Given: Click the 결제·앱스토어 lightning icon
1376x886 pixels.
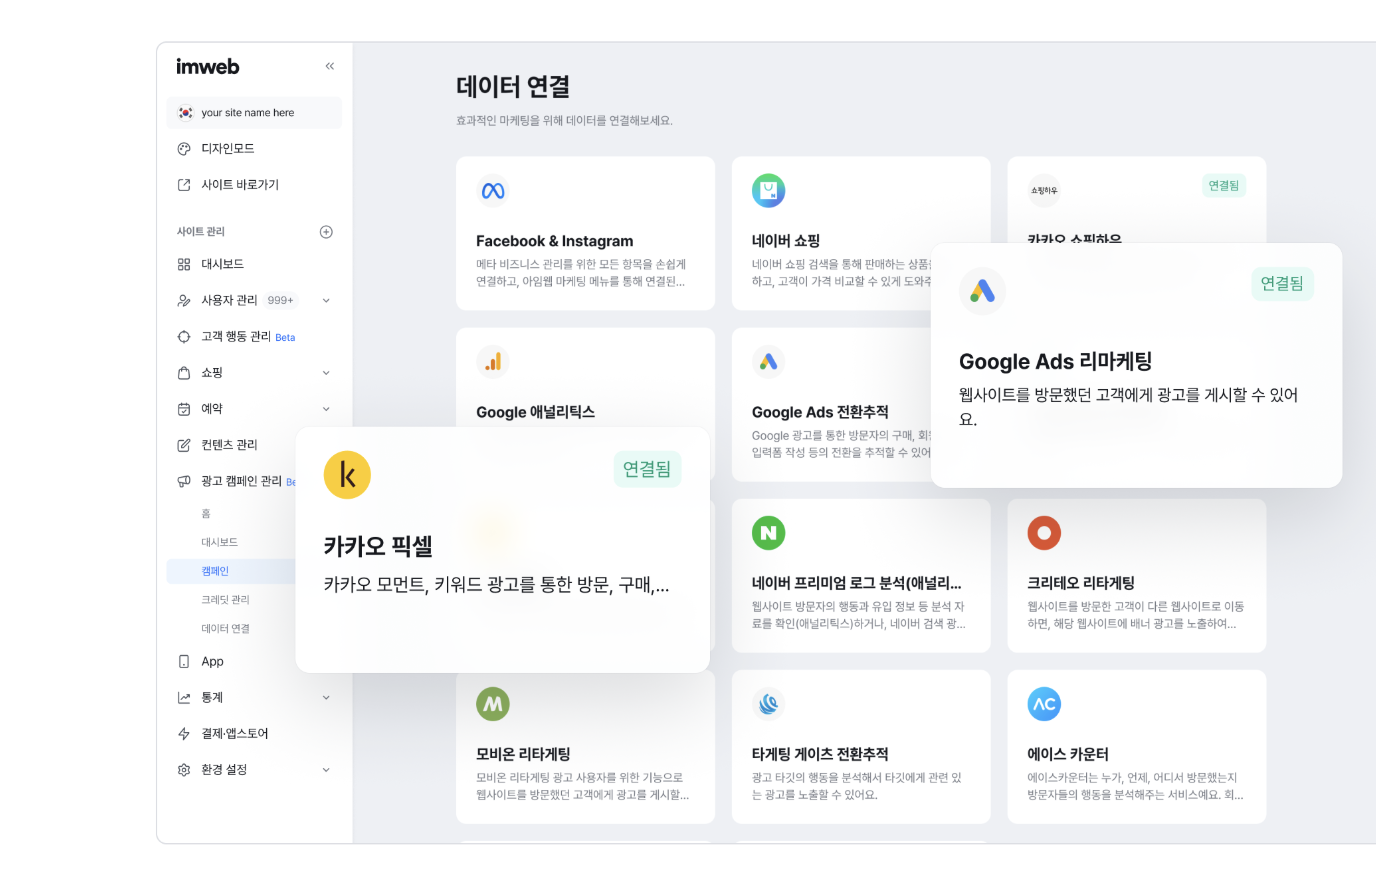Looking at the screenshot, I should click(184, 734).
